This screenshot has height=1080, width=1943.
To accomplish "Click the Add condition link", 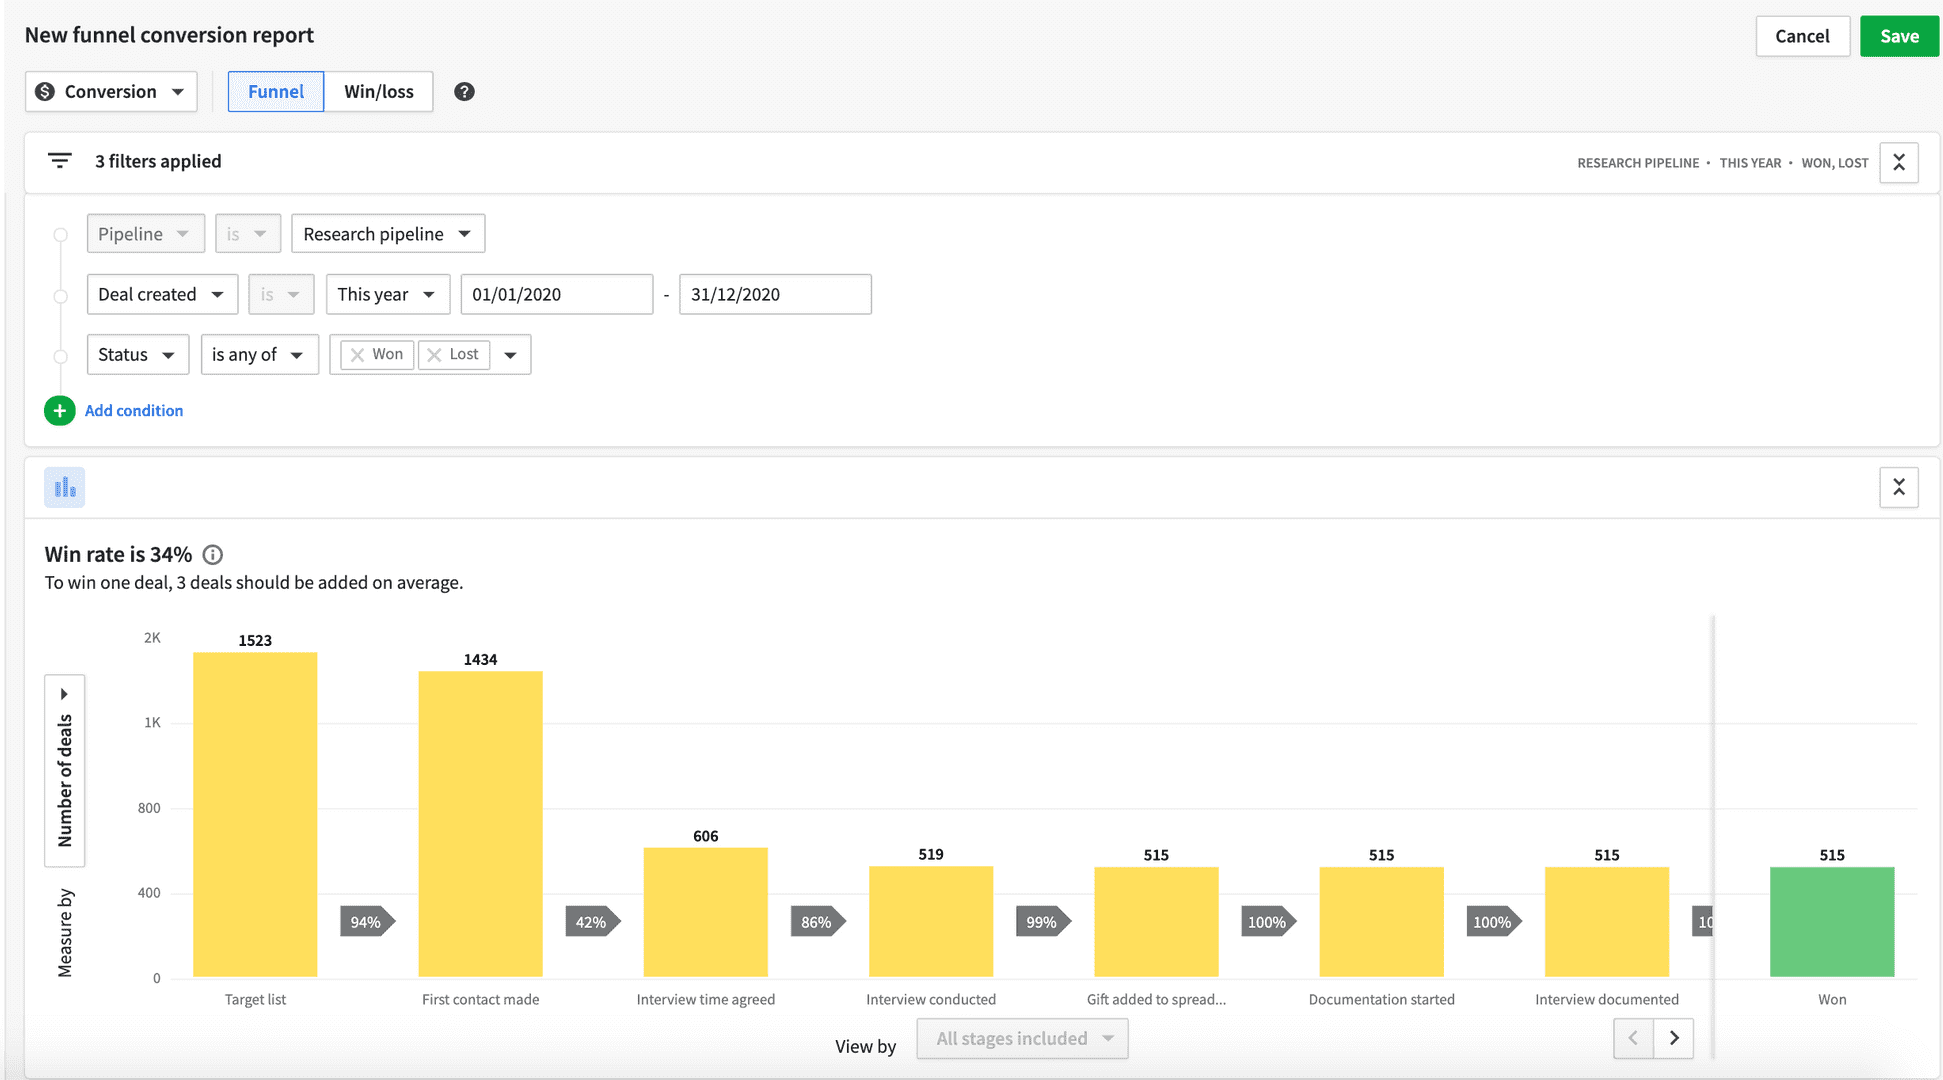I will point(134,411).
